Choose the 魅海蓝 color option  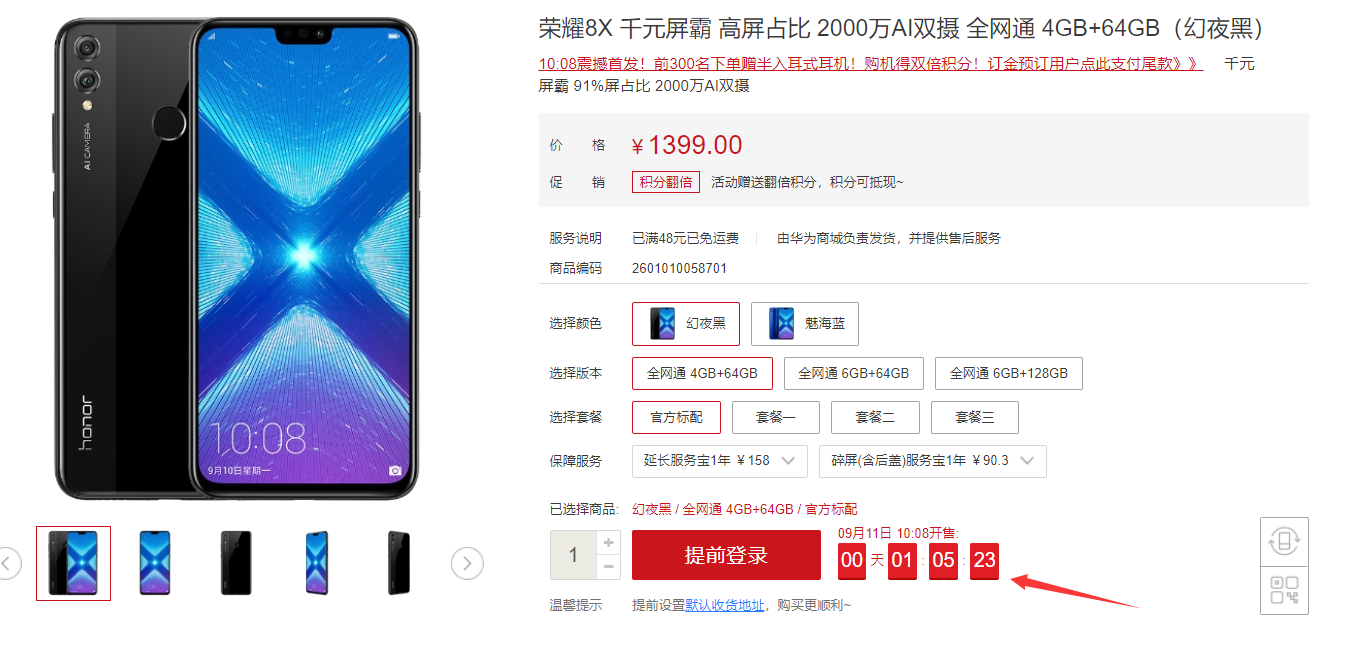point(805,324)
